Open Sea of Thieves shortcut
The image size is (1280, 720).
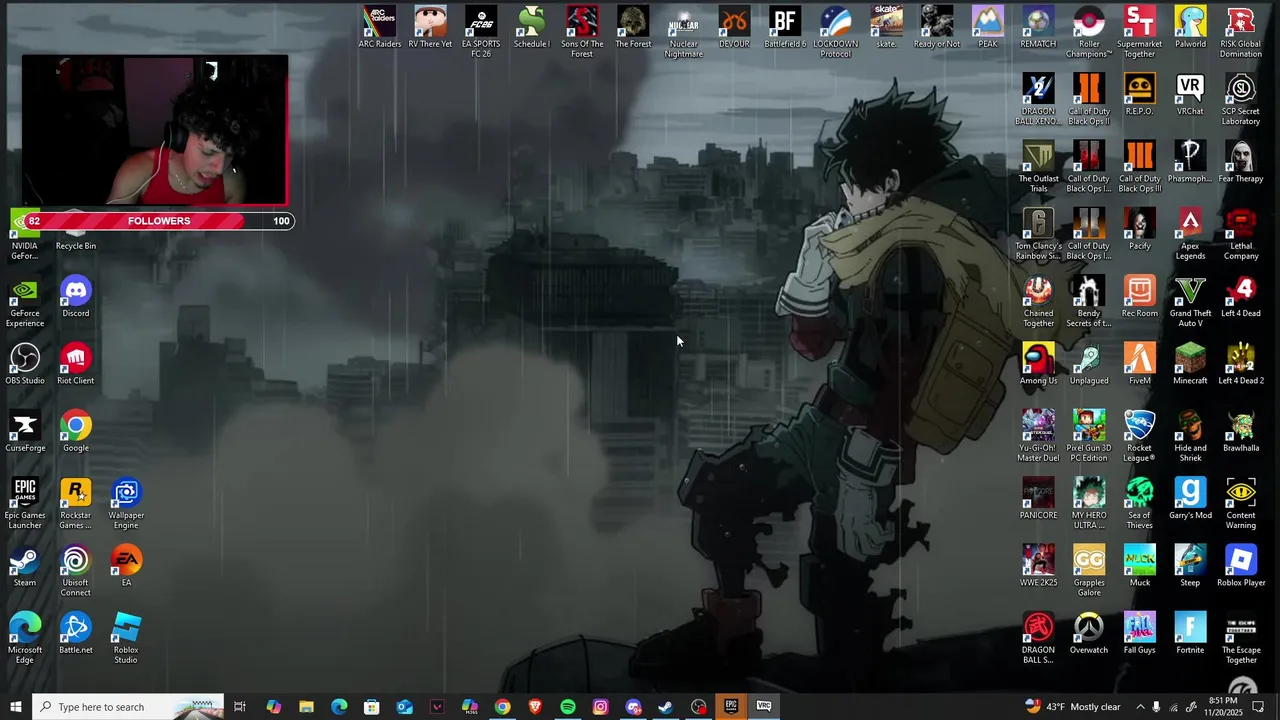point(1139,502)
